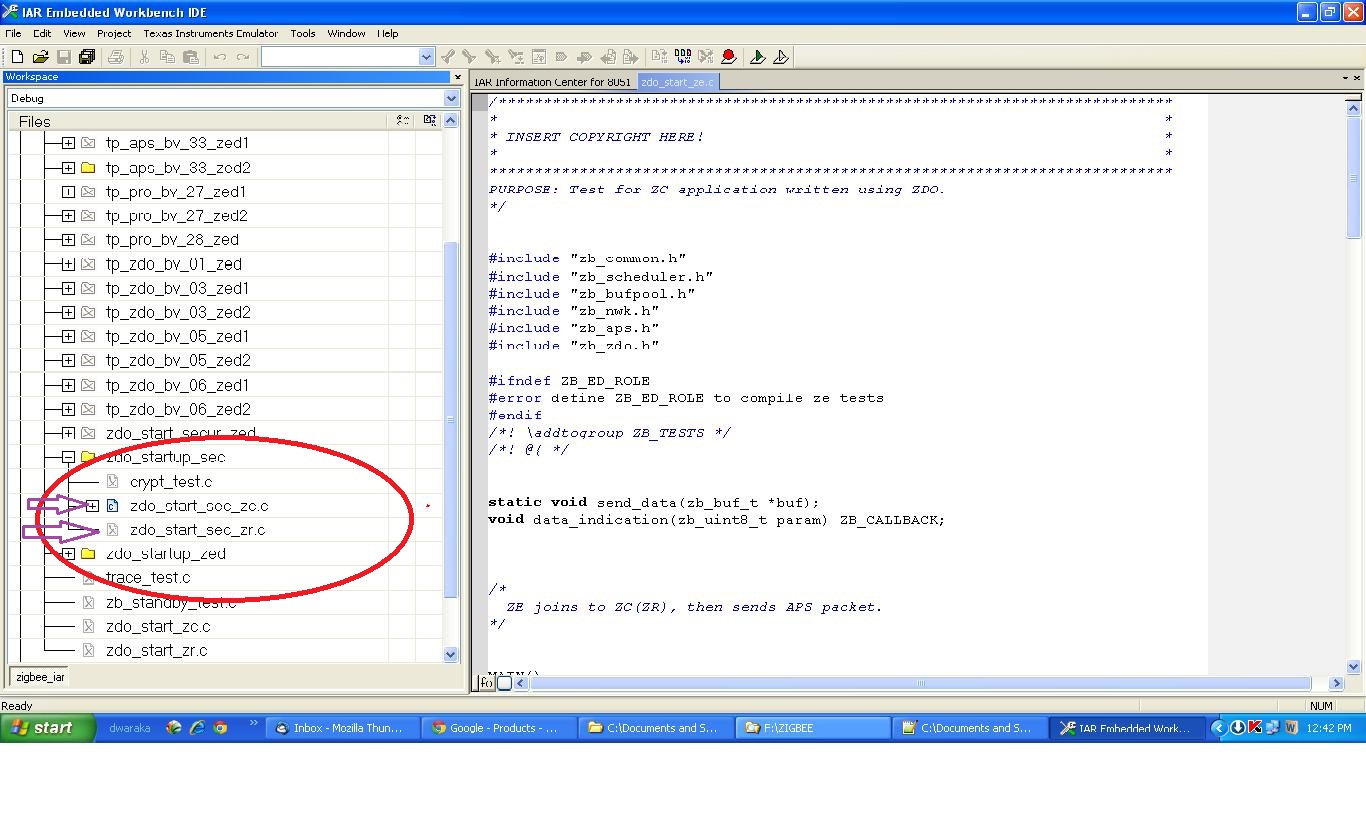Open the Replace dialog icon

(x=515, y=57)
